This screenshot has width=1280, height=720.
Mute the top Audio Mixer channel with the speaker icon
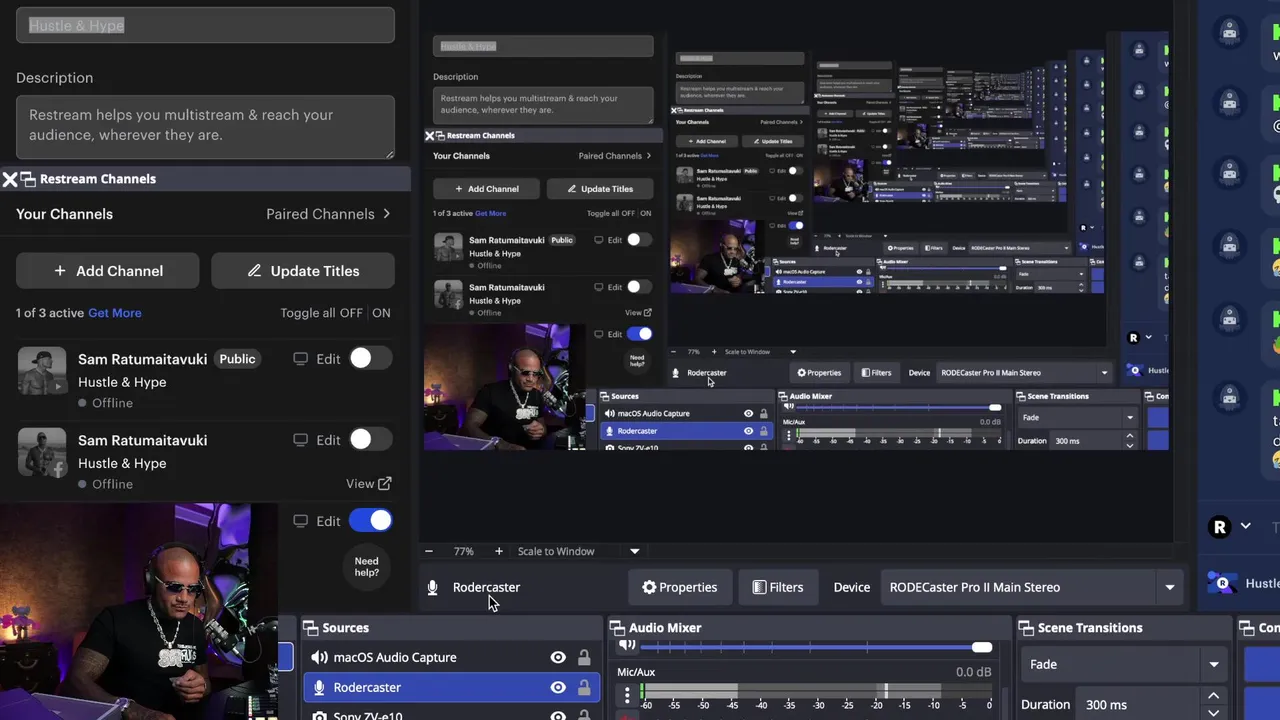tap(627, 646)
